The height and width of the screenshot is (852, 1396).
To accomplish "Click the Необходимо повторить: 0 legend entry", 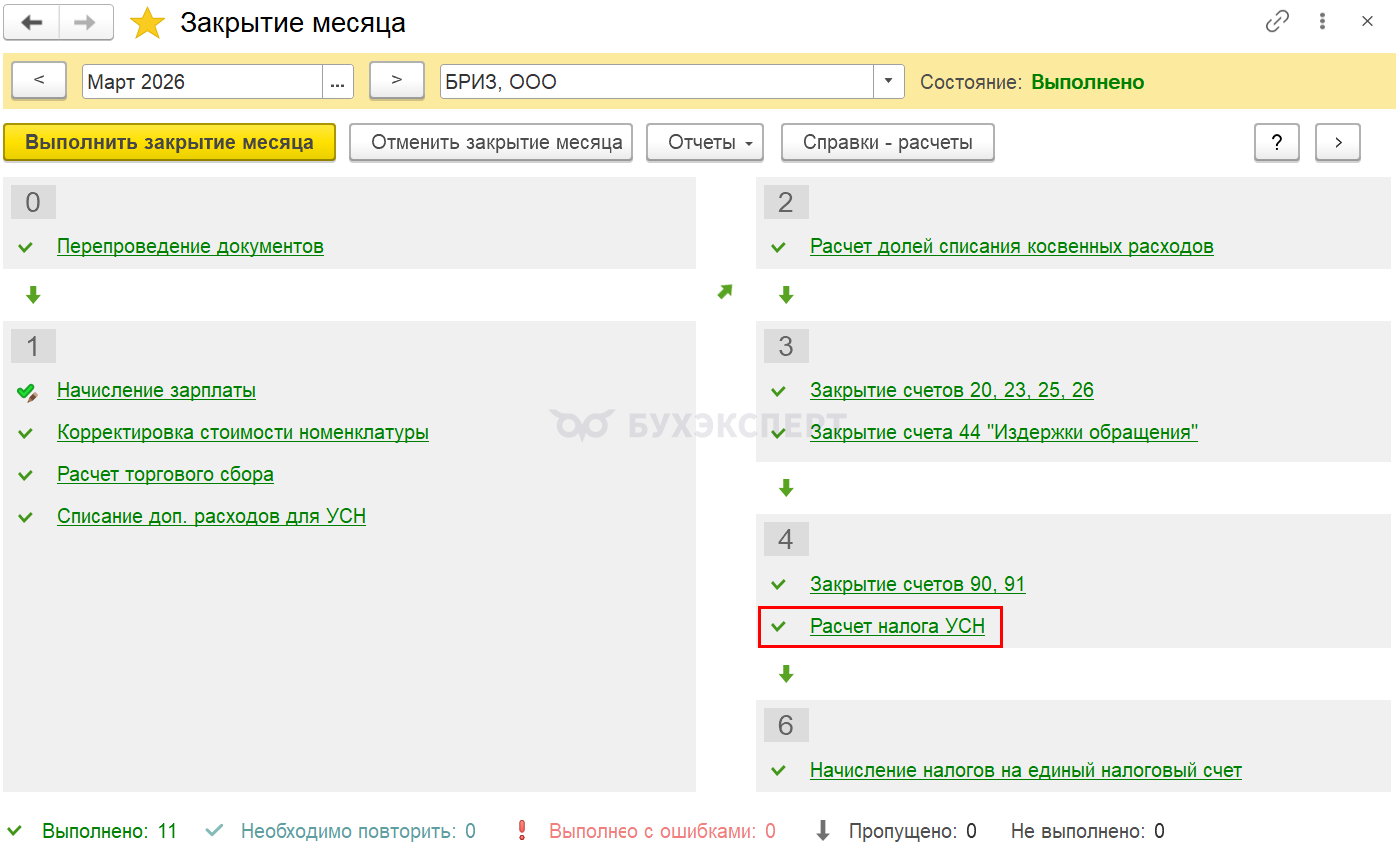I will [x=358, y=831].
